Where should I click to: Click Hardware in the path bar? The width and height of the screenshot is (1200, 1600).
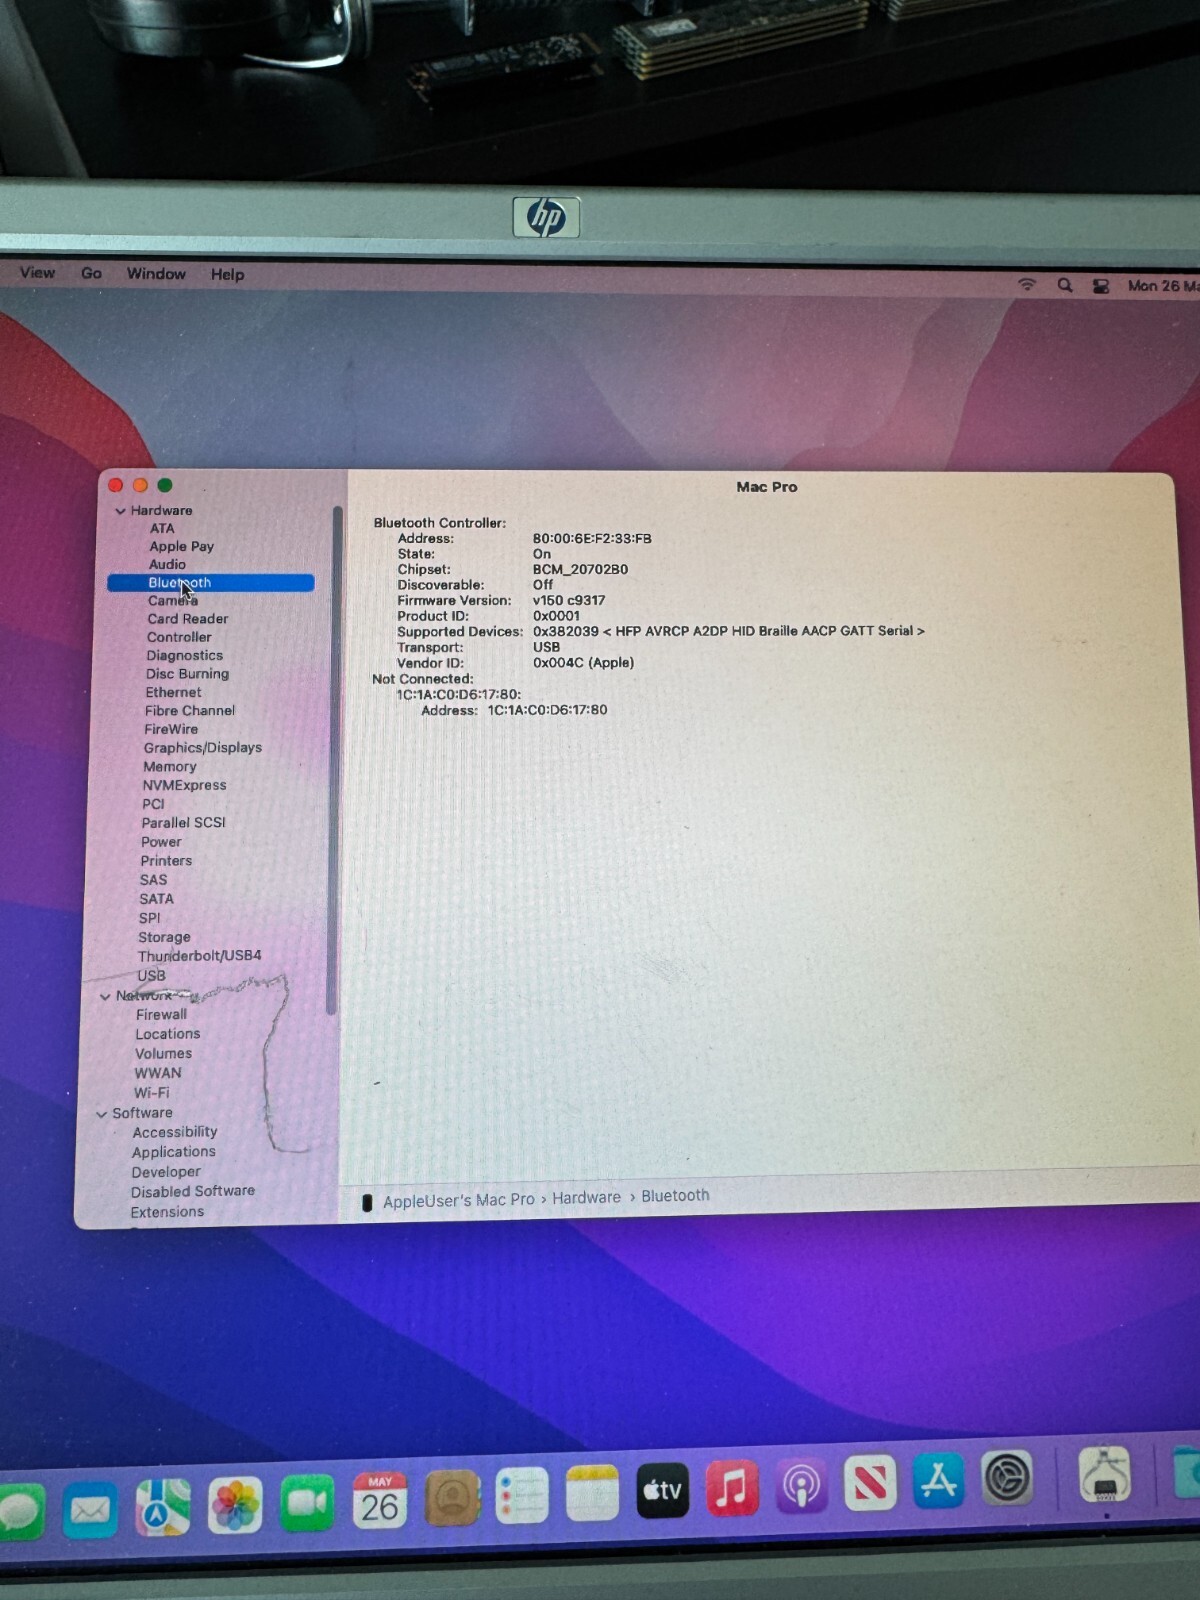tap(586, 1197)
